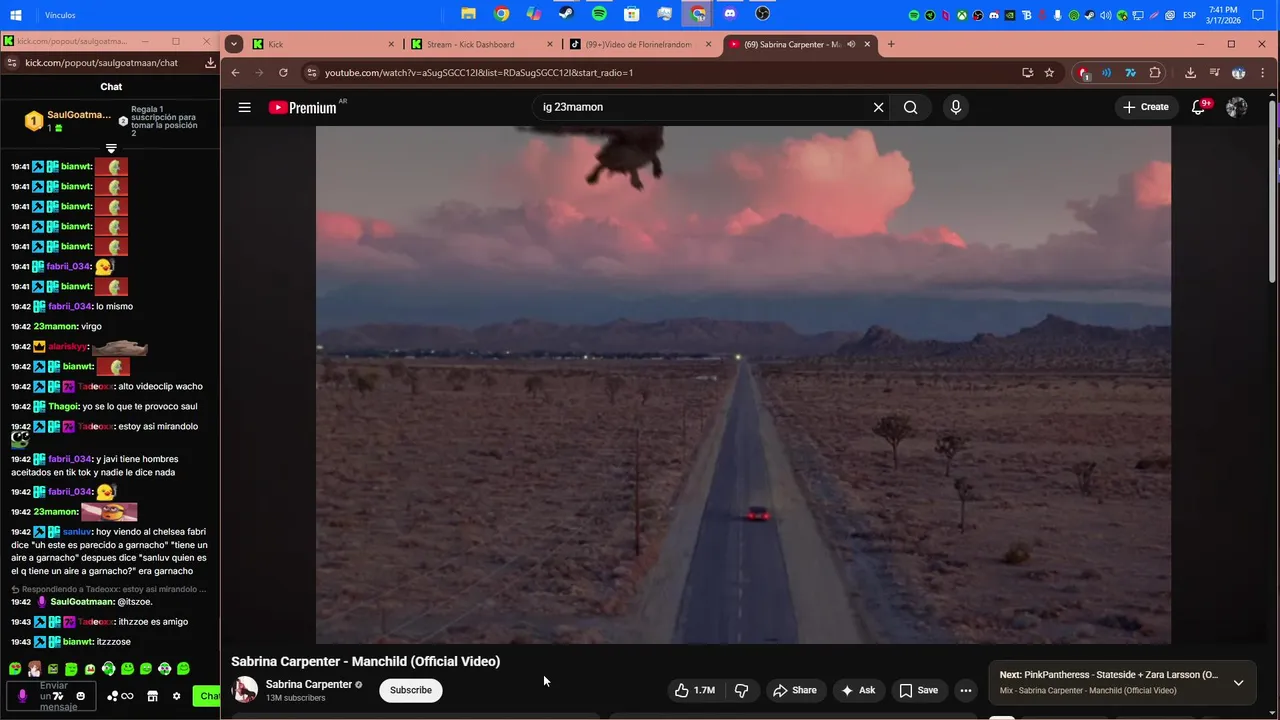Click the first heart-eyes green emote in quick row
The width and height of the screenshot is (1280, 720).
point(15,669)
